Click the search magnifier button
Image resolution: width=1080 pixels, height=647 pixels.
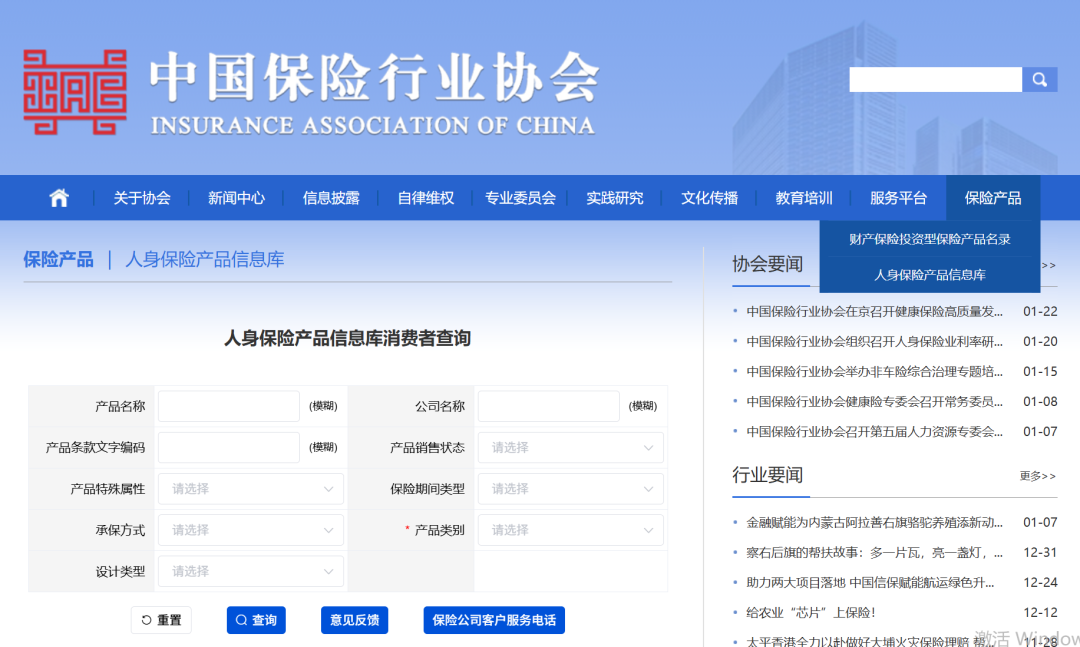pyautogui.click(x=1039, y=79)
